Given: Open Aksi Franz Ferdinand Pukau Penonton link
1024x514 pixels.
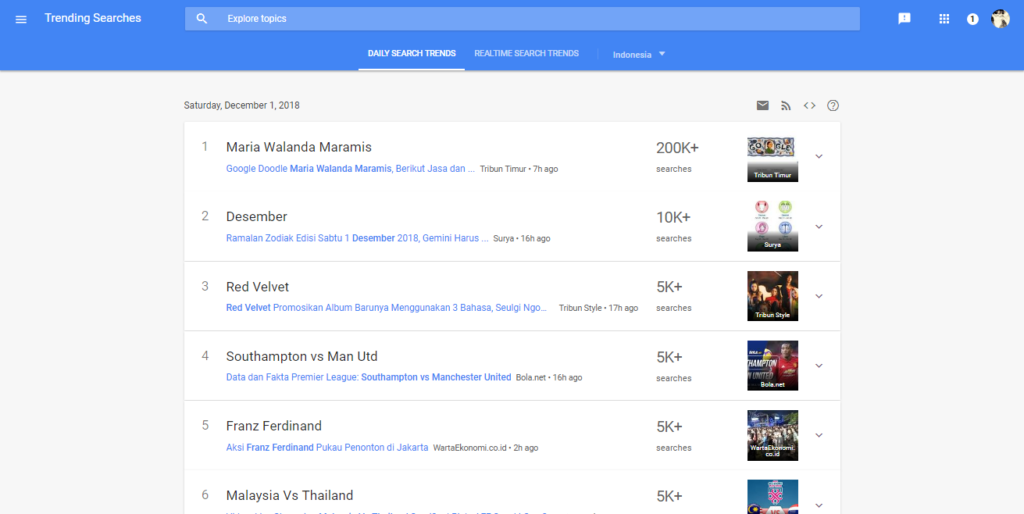Looking at the screenshot, I should [327, 447].
